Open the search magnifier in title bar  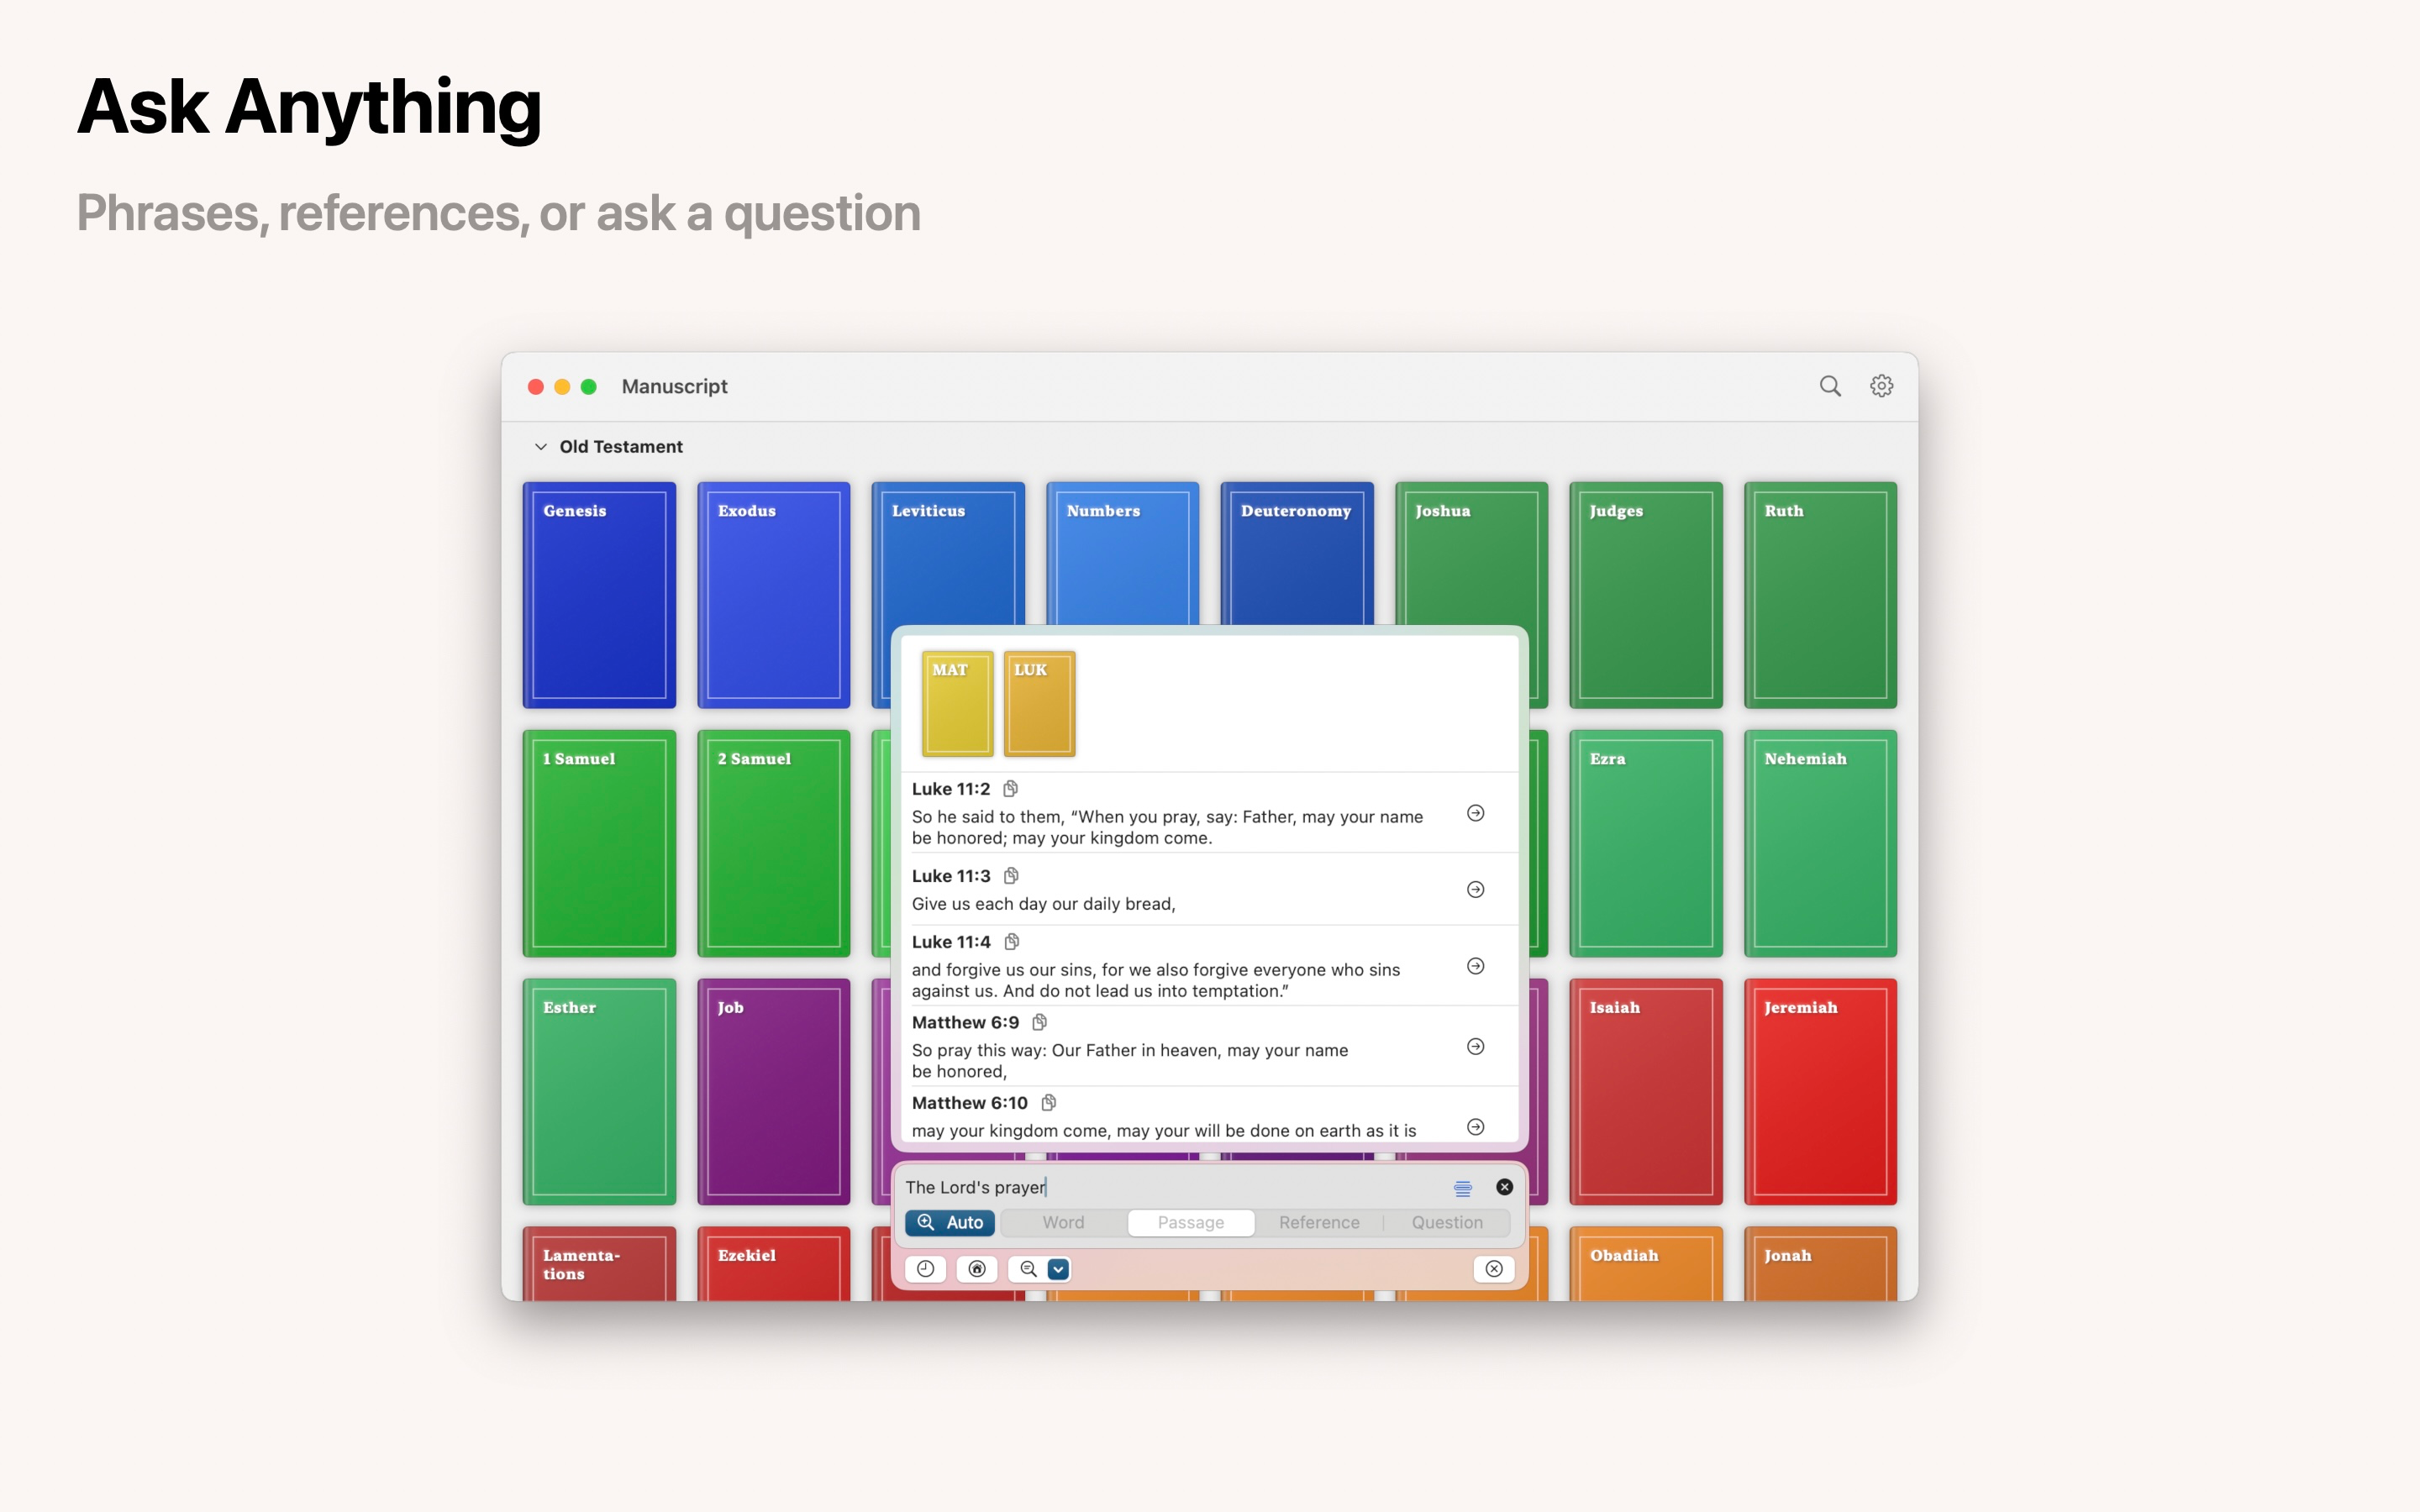click(x=1829, y=386)
